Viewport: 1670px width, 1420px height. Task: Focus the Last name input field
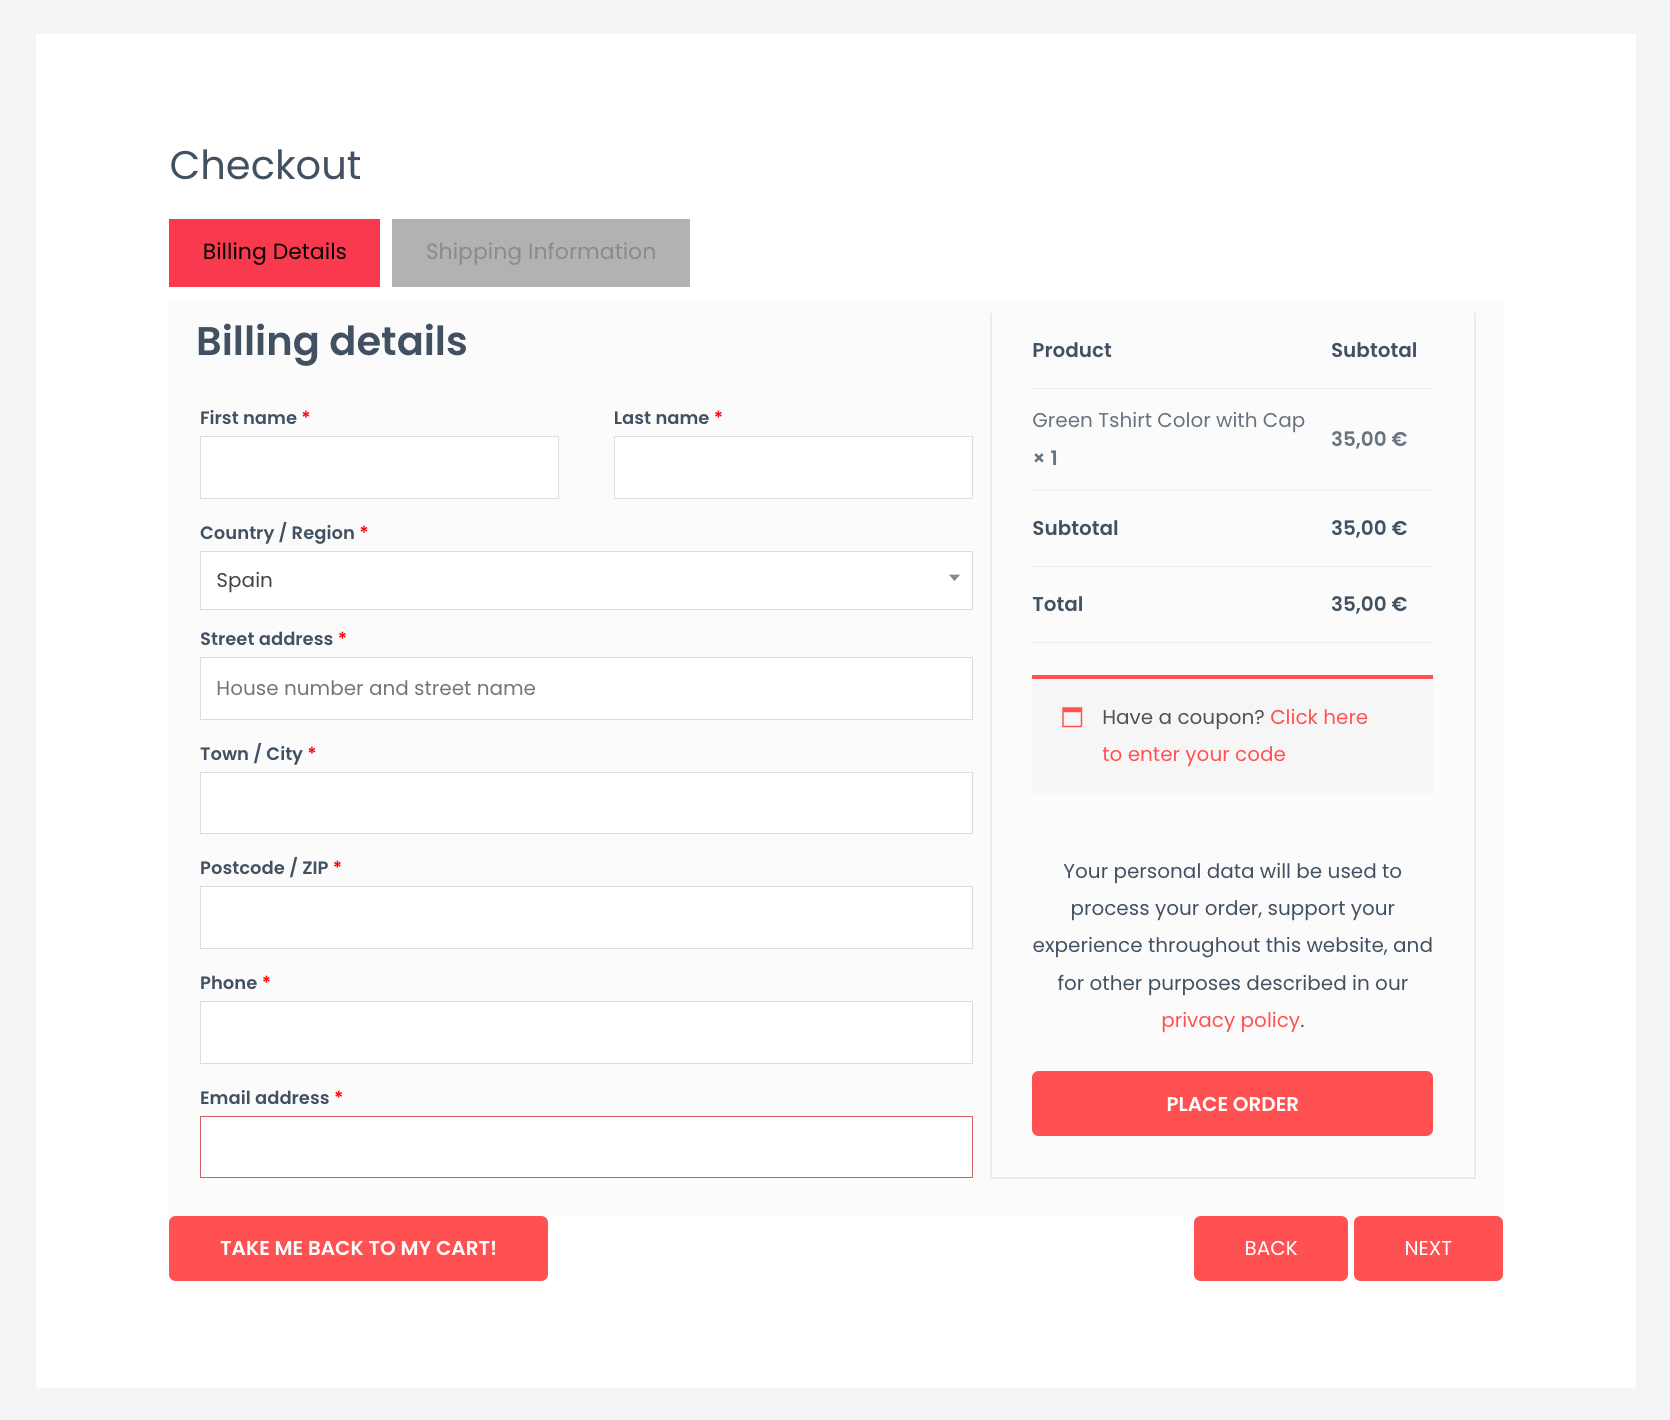pyautogui.click(x=793, y=467)
